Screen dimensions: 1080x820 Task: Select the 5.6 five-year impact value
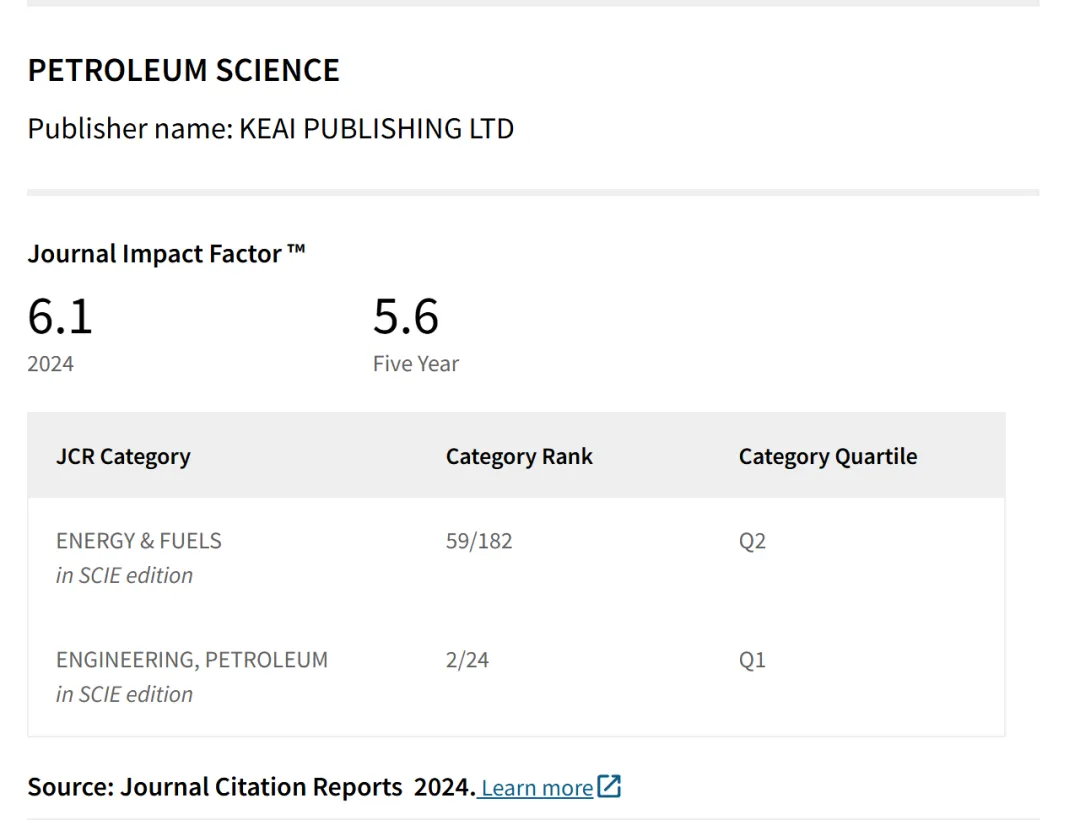406,317
